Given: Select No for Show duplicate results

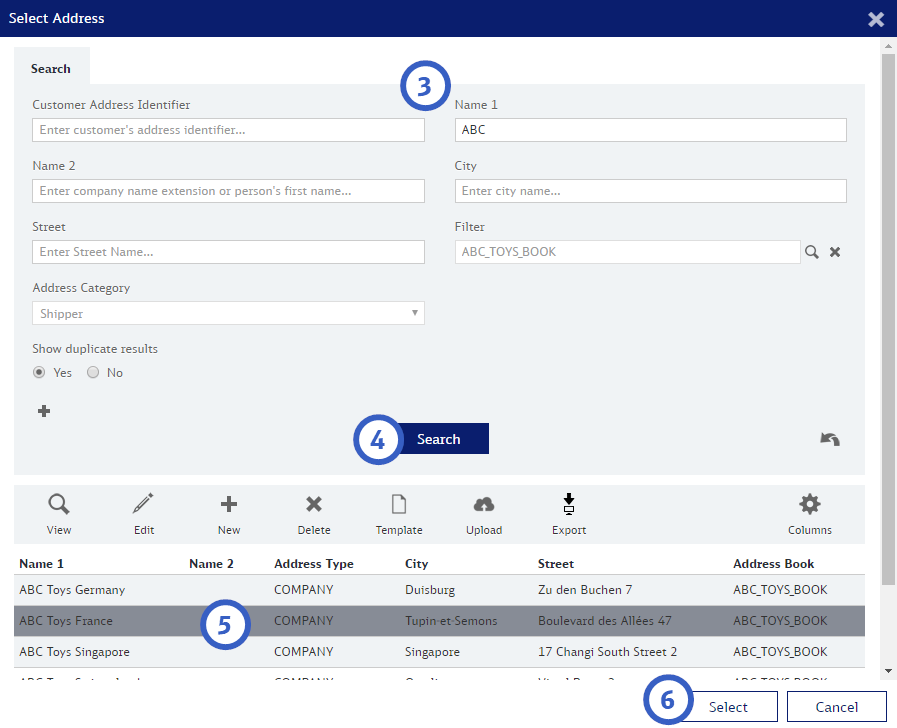Looking at the screenshot, I should point(93,372).
